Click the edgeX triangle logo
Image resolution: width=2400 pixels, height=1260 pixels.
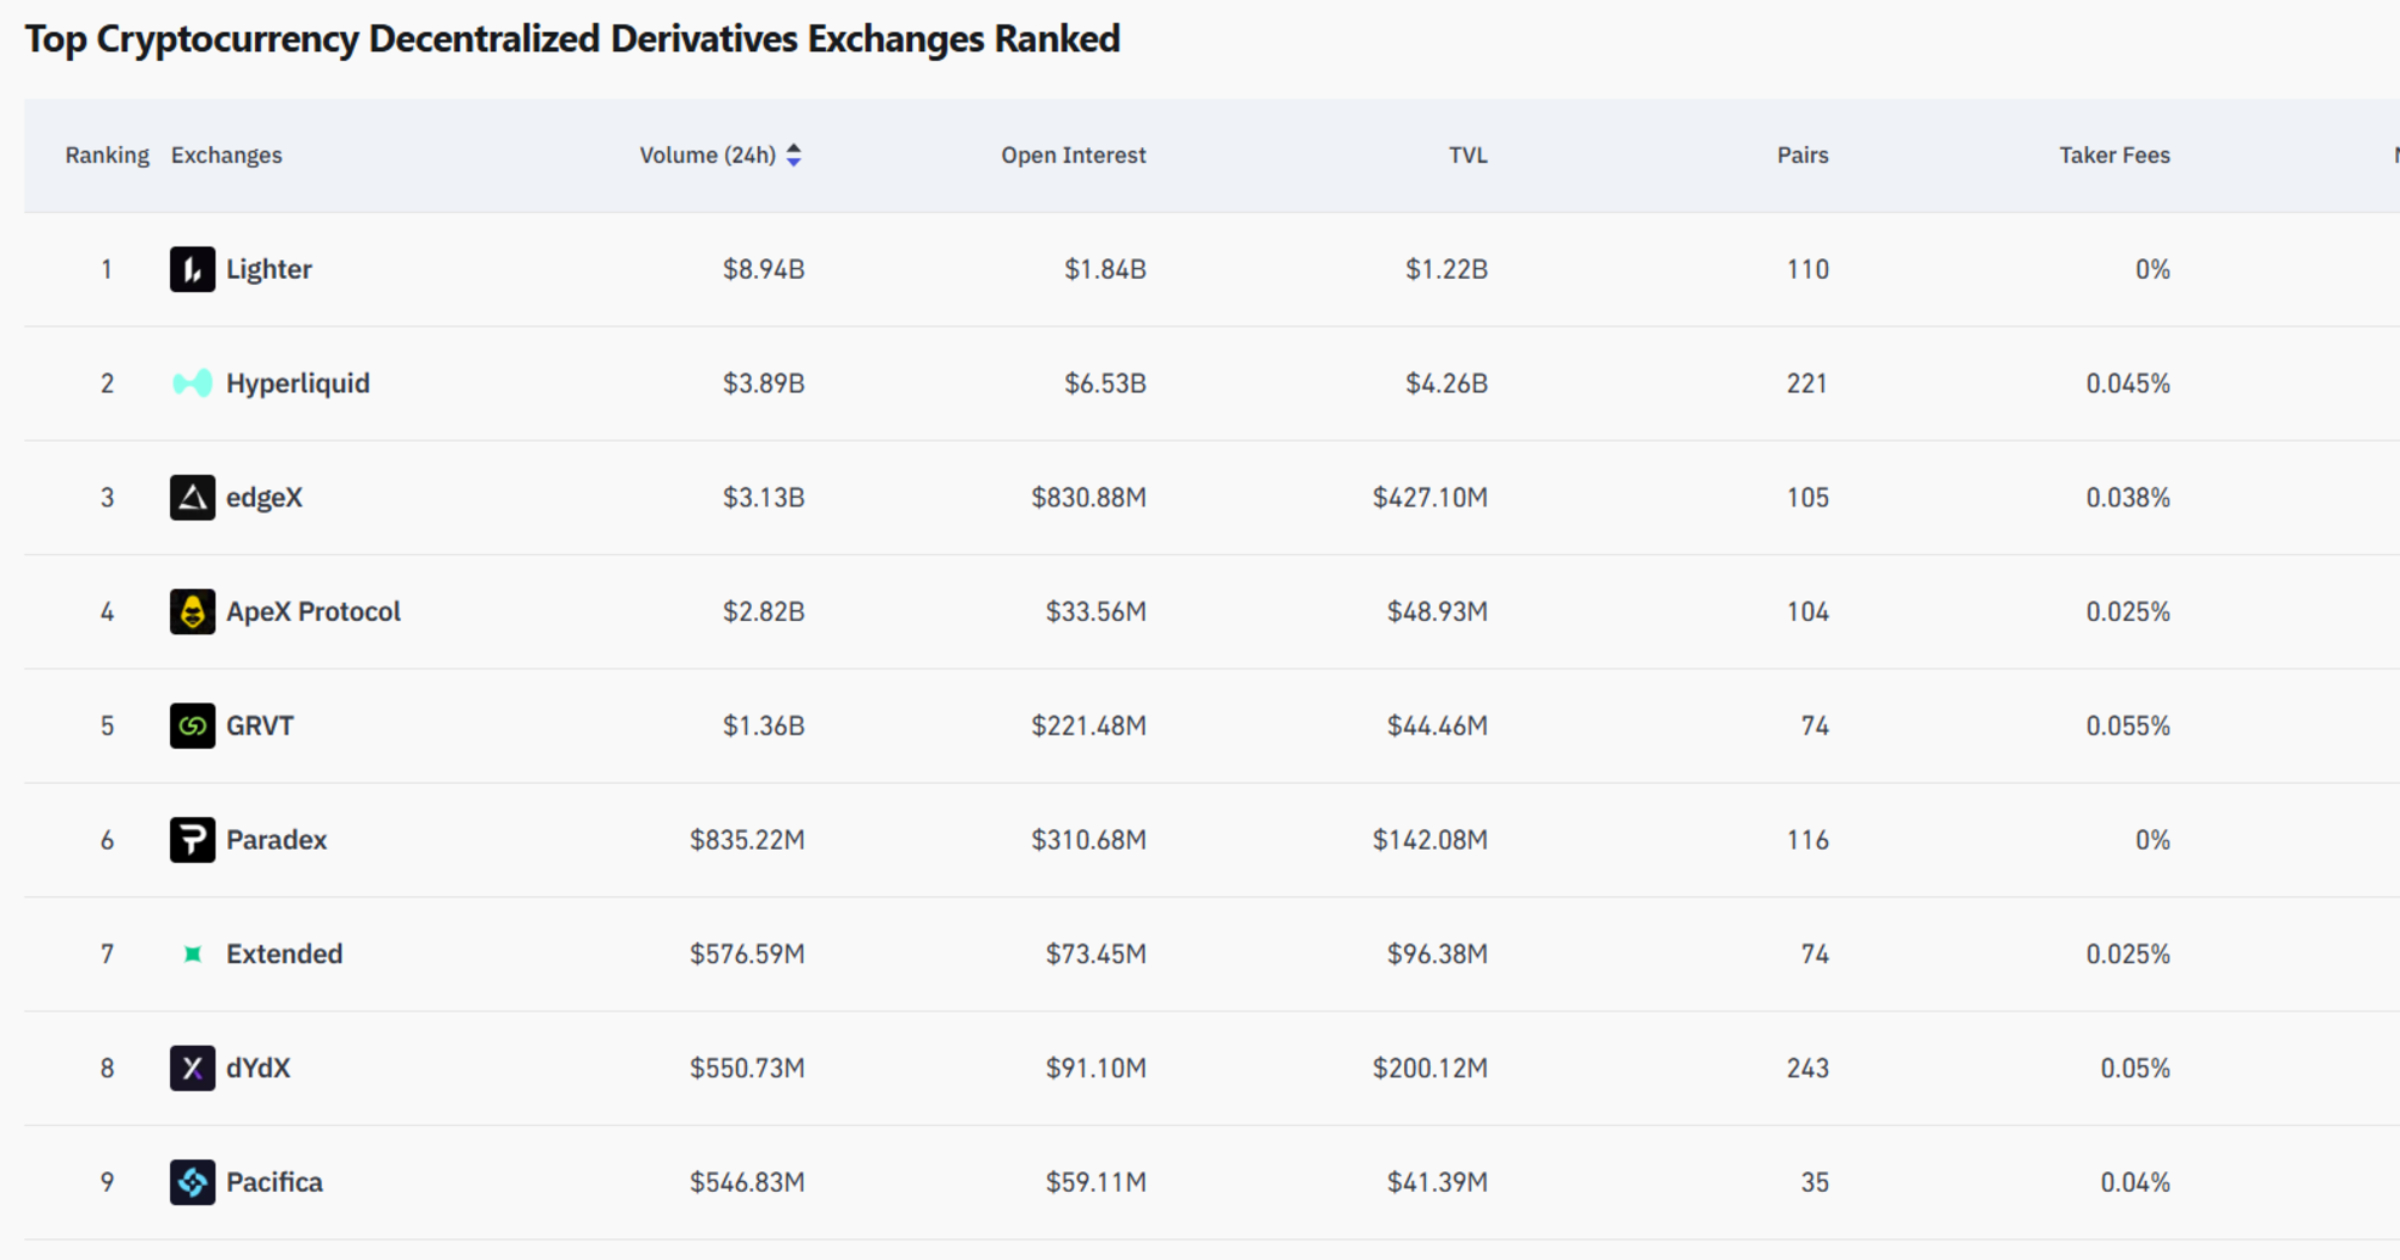click(x=192, y=497)
